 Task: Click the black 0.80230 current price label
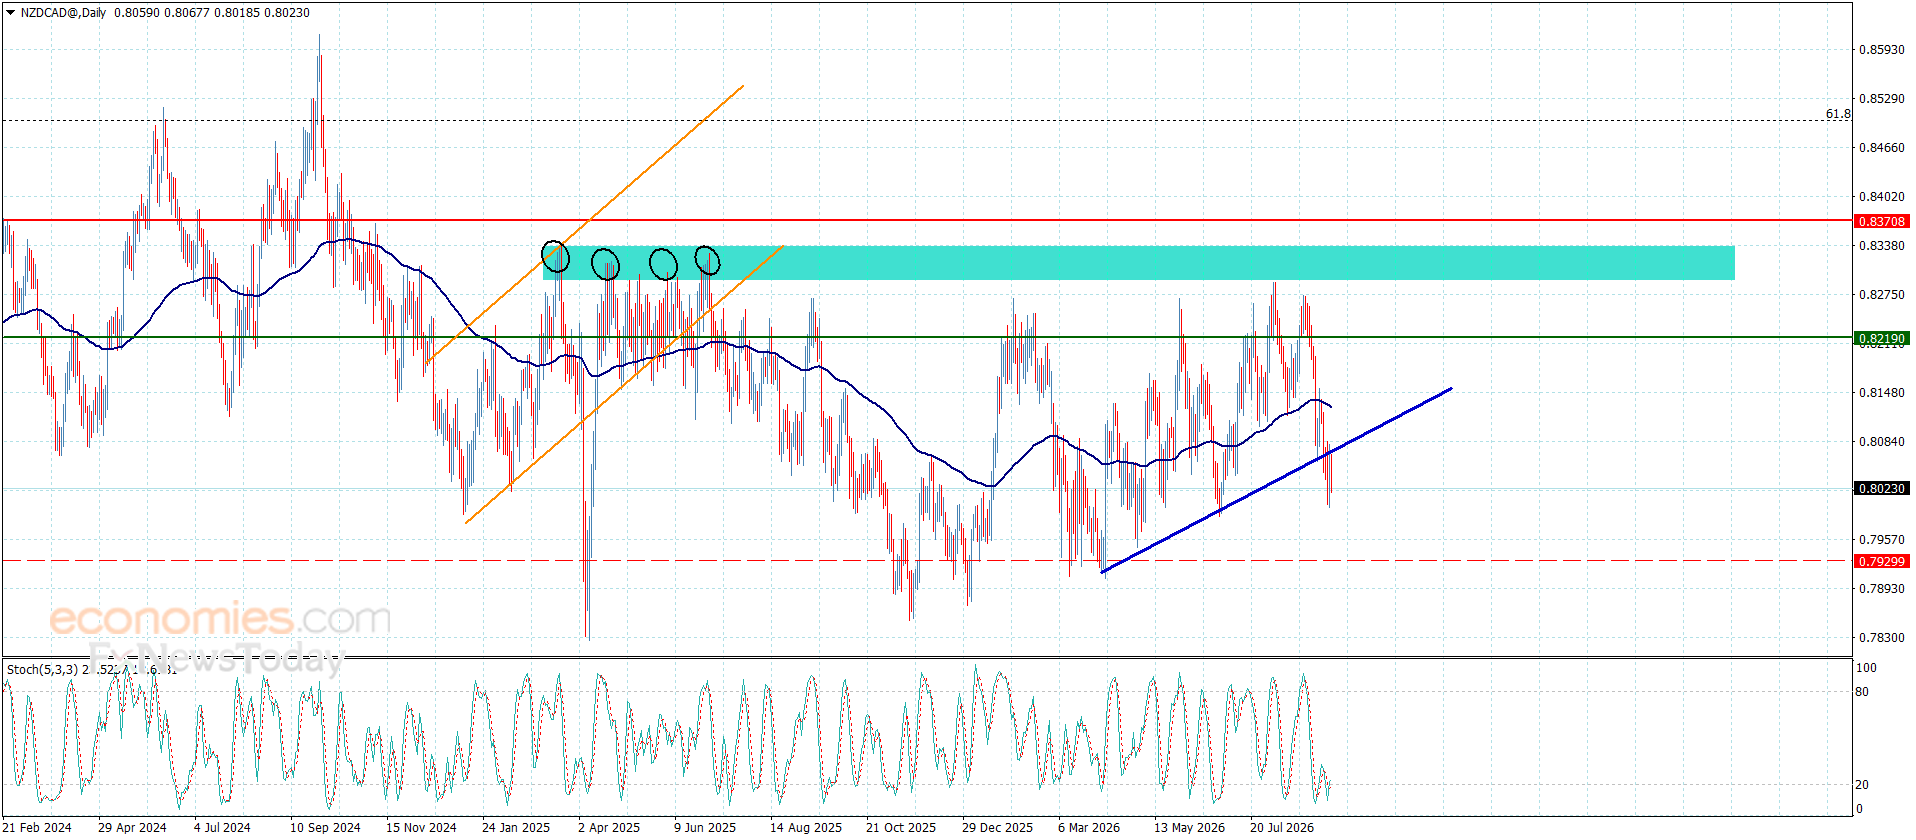tap(1881, 488)
